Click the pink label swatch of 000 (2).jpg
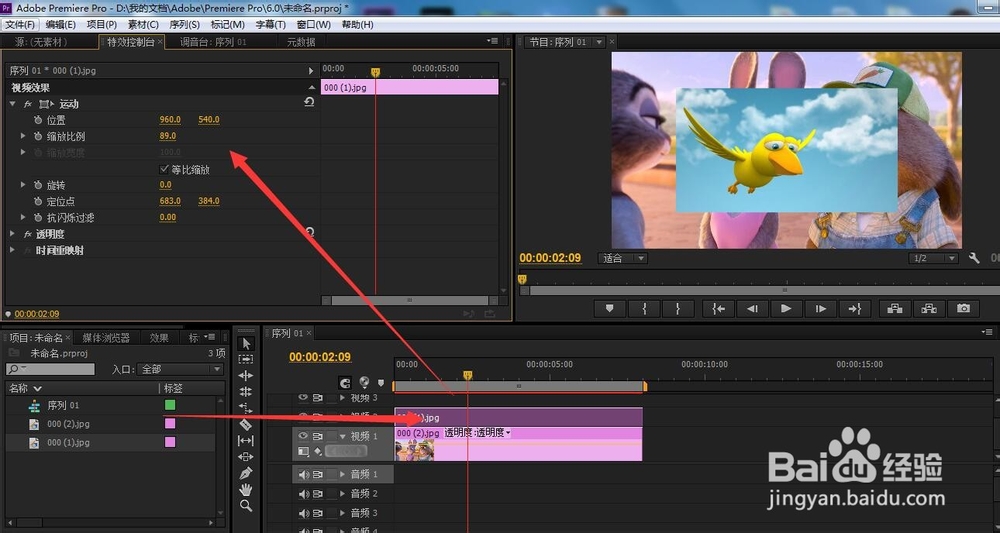The height and width of the screenshot is (533, 1000). tap(170, 423)
